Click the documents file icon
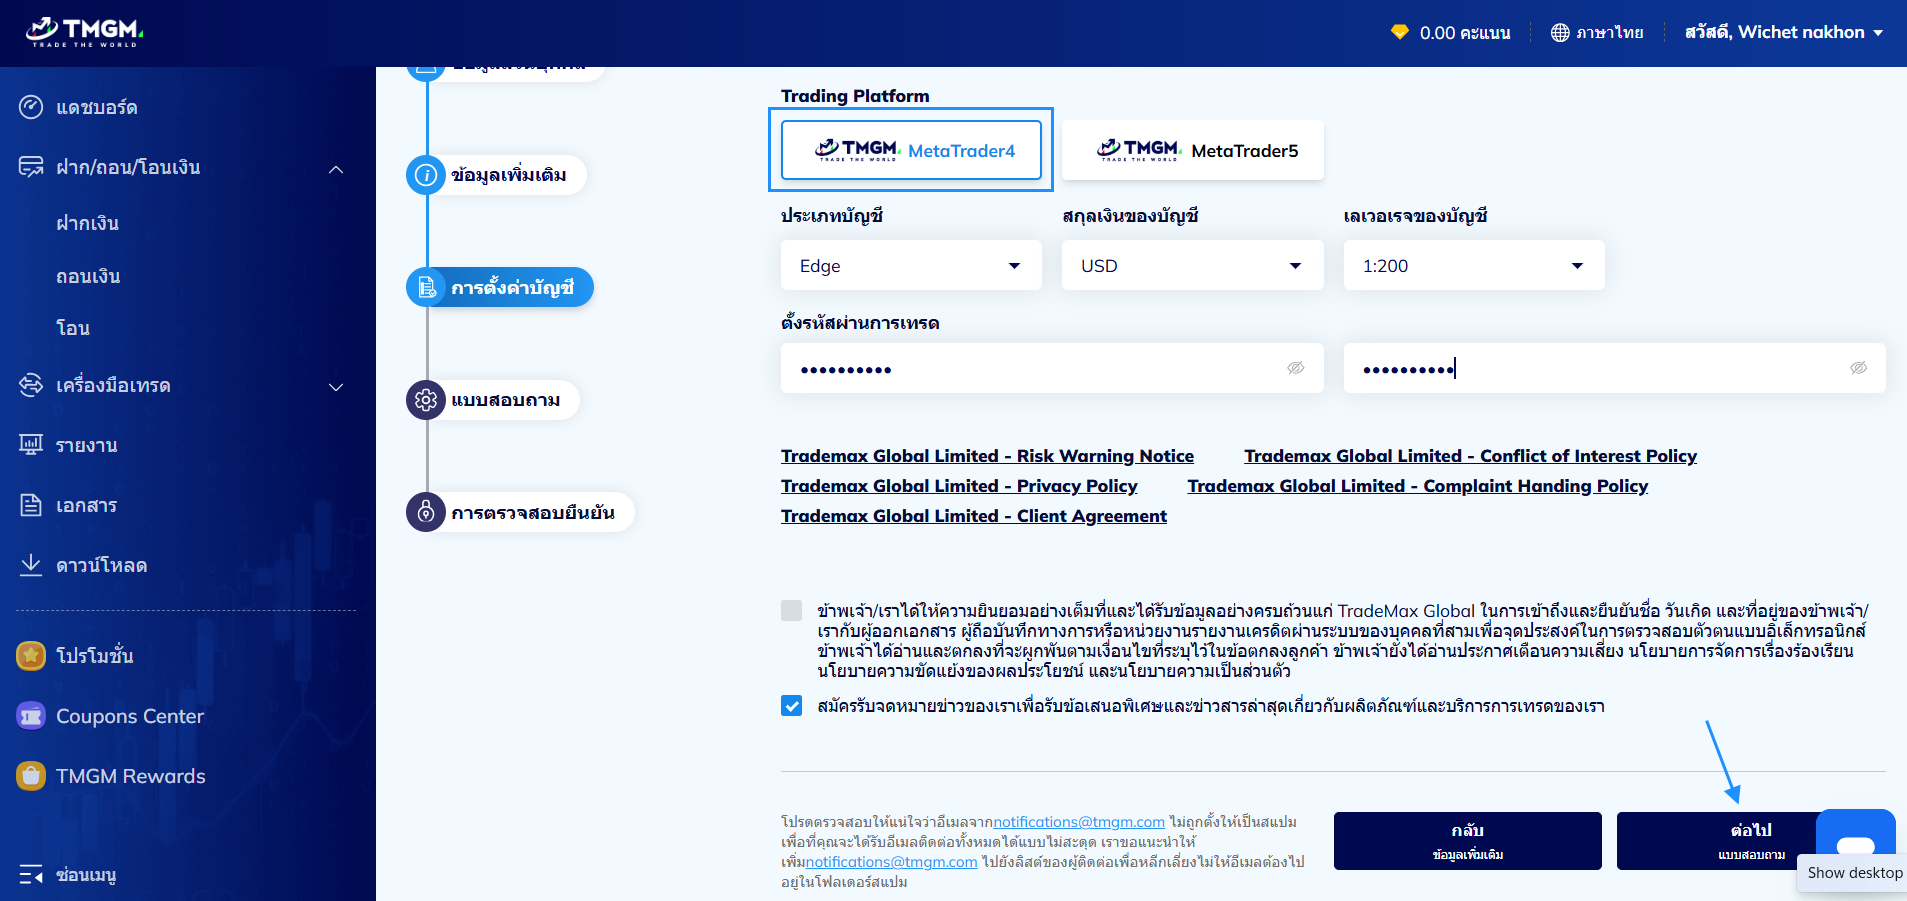Image resolution: width=1907 pixels, height=901 pixels. (x=31, y=505)
